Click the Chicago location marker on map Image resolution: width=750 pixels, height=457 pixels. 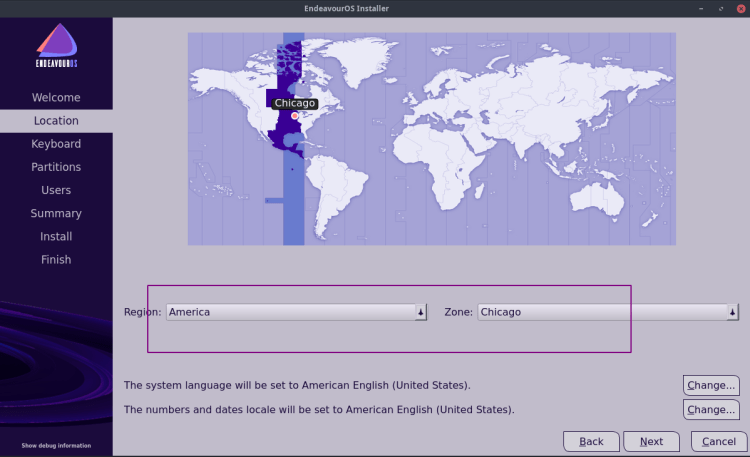[x=295, y=116]
